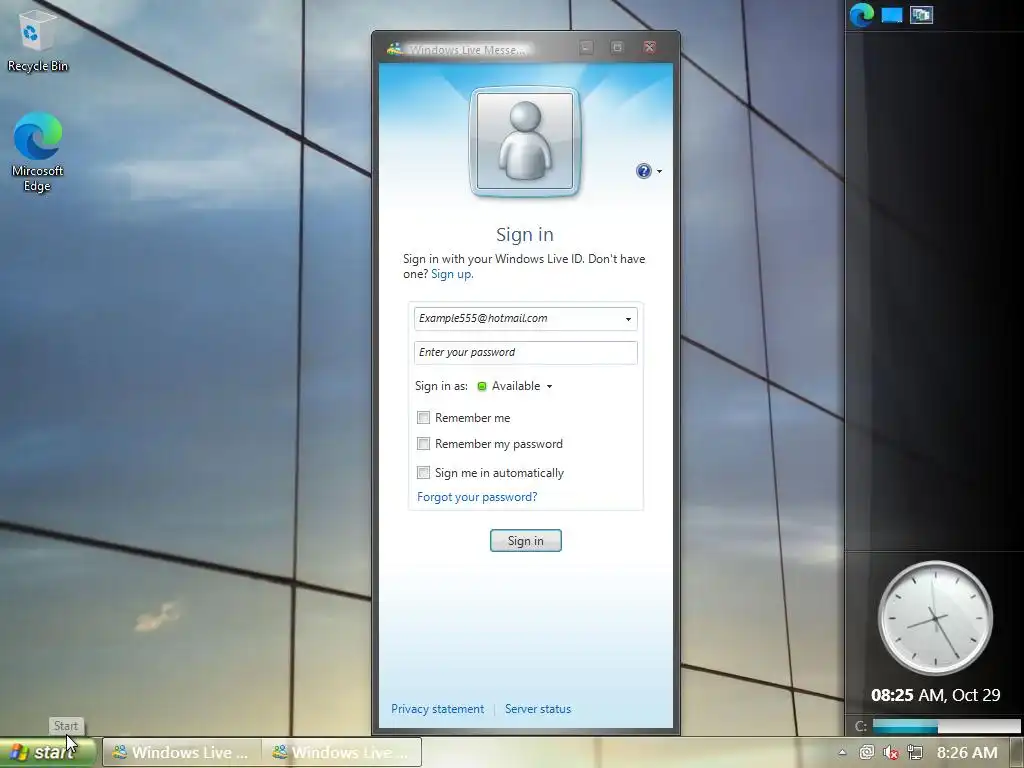The width and height of the screenshot is (1024, 768).
Task: Focus the Enter your password field
Action: coord(526,353)
